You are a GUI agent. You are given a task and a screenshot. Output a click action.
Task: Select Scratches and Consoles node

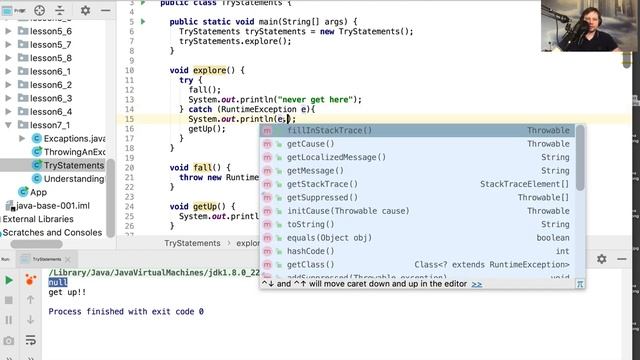[x=52, y=233]
